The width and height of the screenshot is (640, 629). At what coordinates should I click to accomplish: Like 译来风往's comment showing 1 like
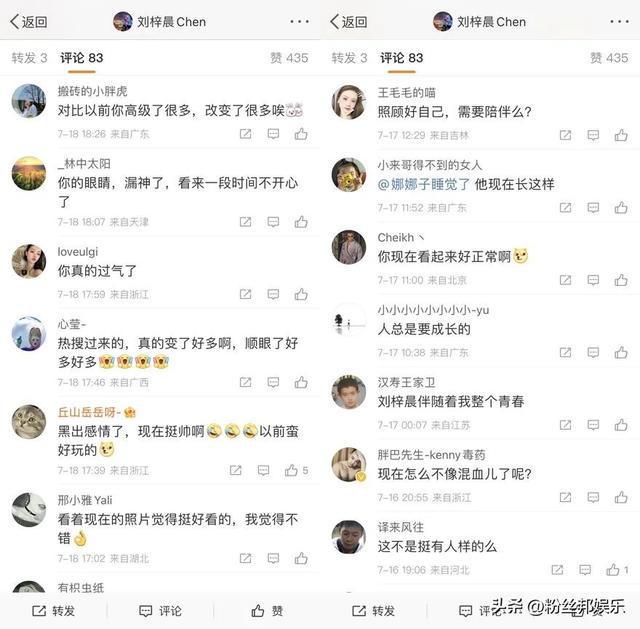pos(613,569)
